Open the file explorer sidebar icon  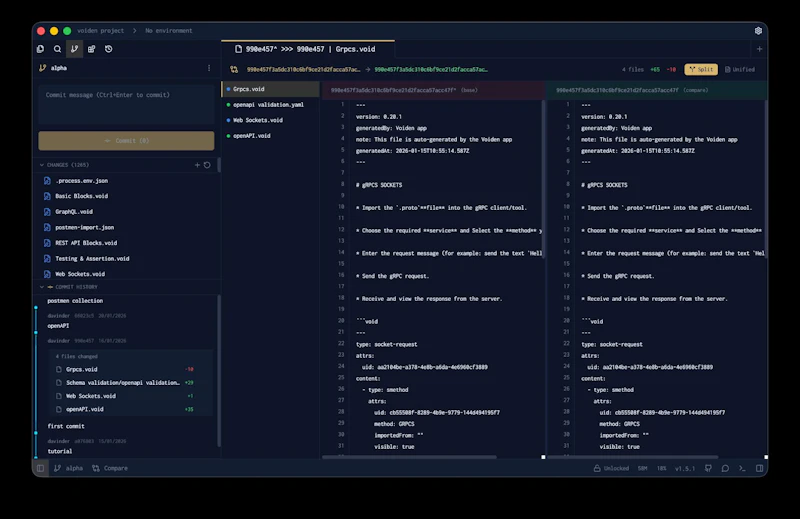click(x=40, y=49)
